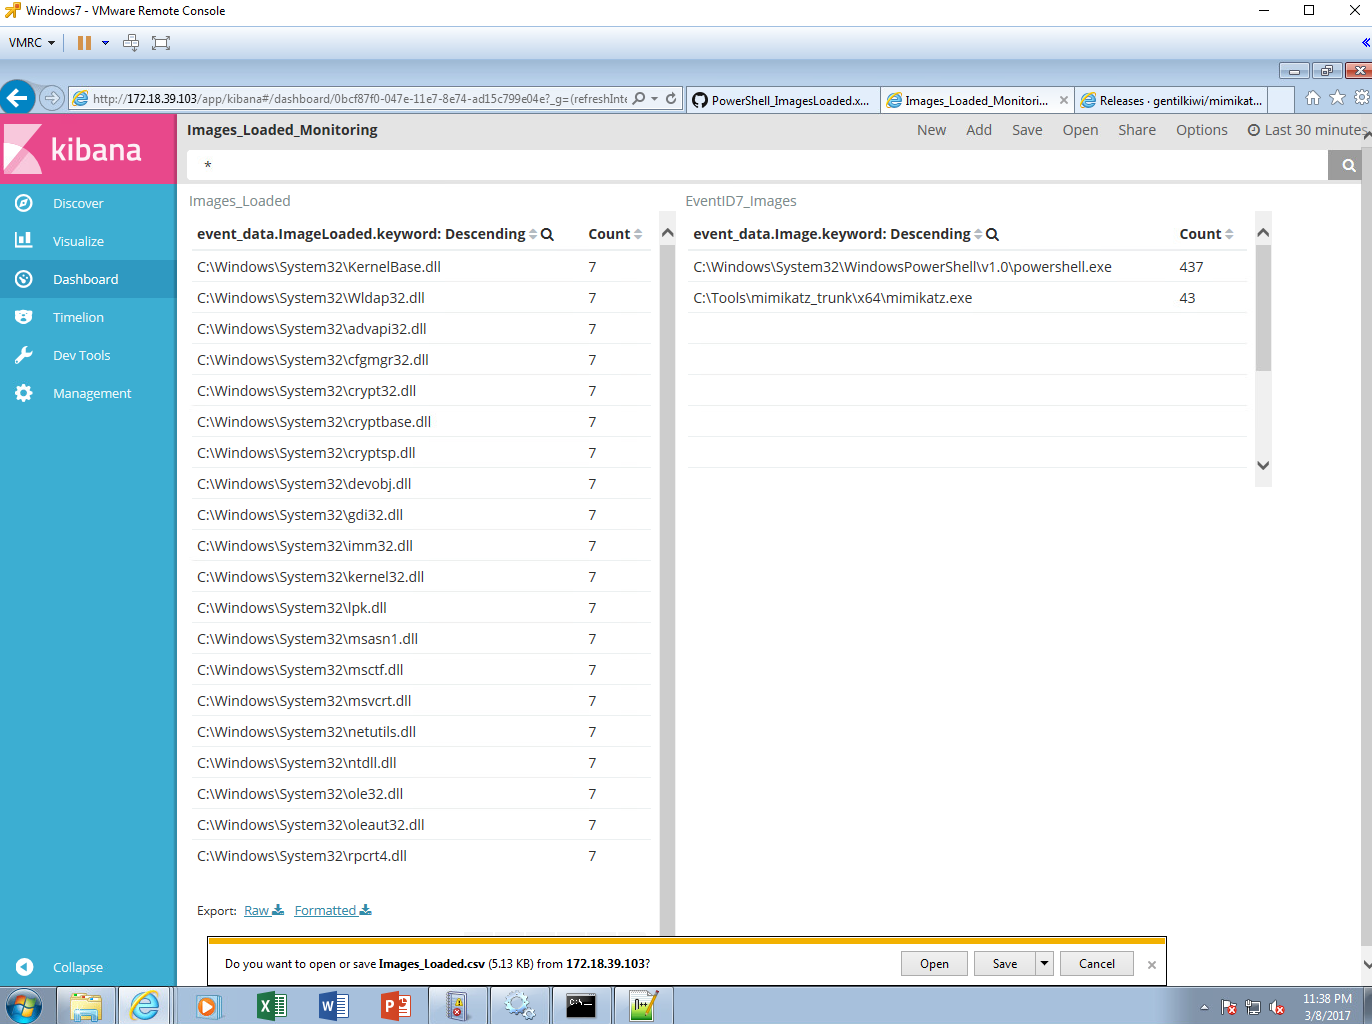Open the Visualize section icon
Screen dimensions: 1372x1024
(x=24, y=241)
